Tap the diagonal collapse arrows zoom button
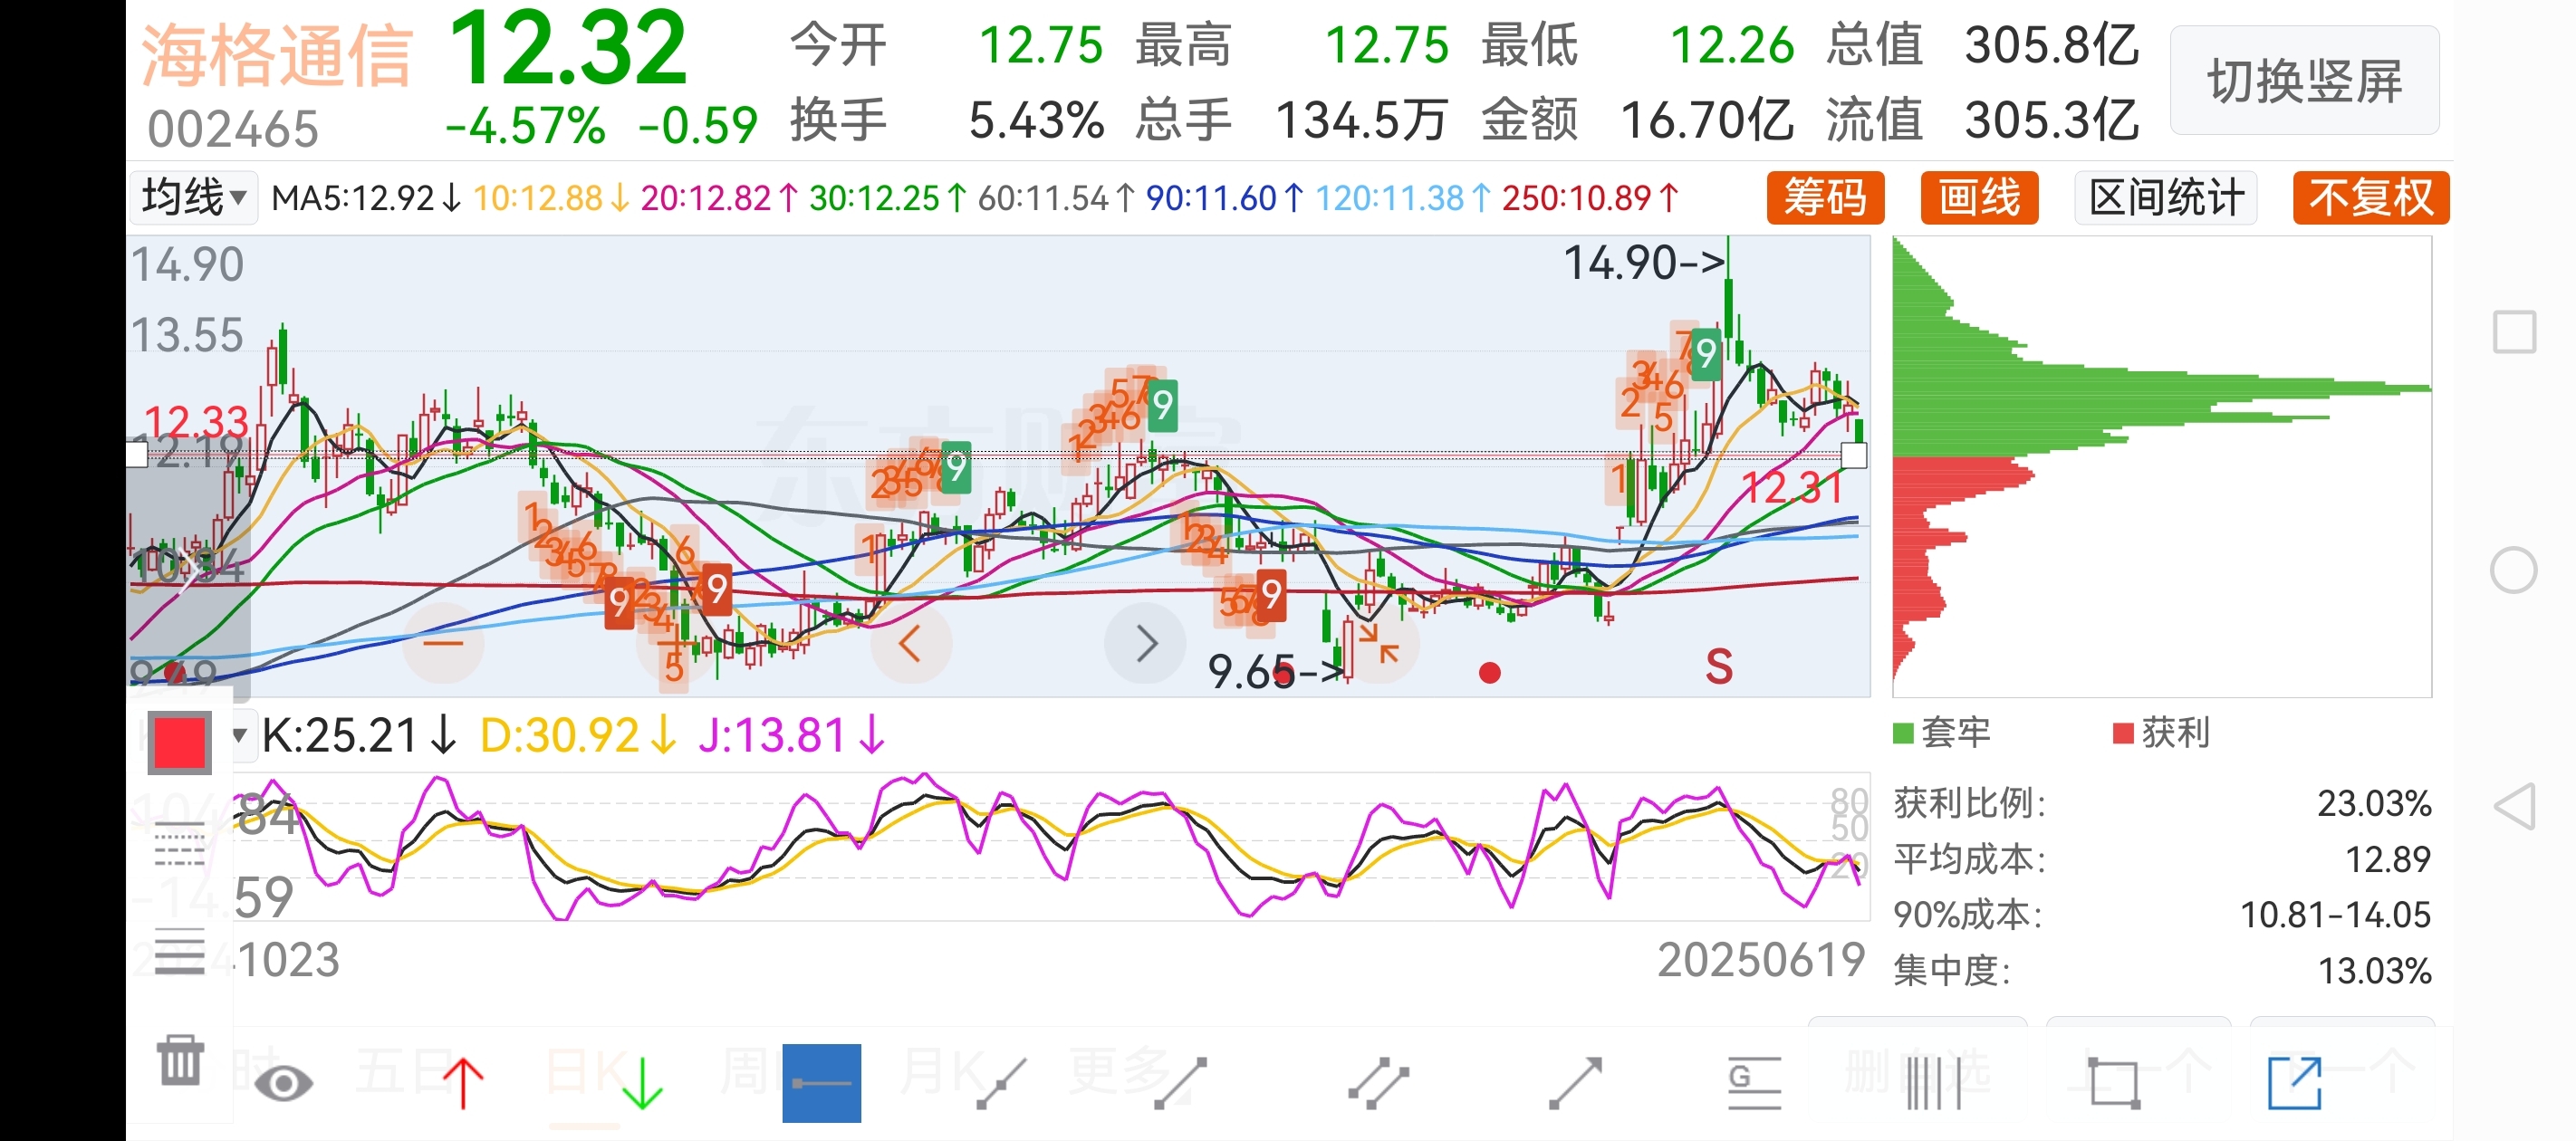2576x1141 pixels. tap(1380, 643)
